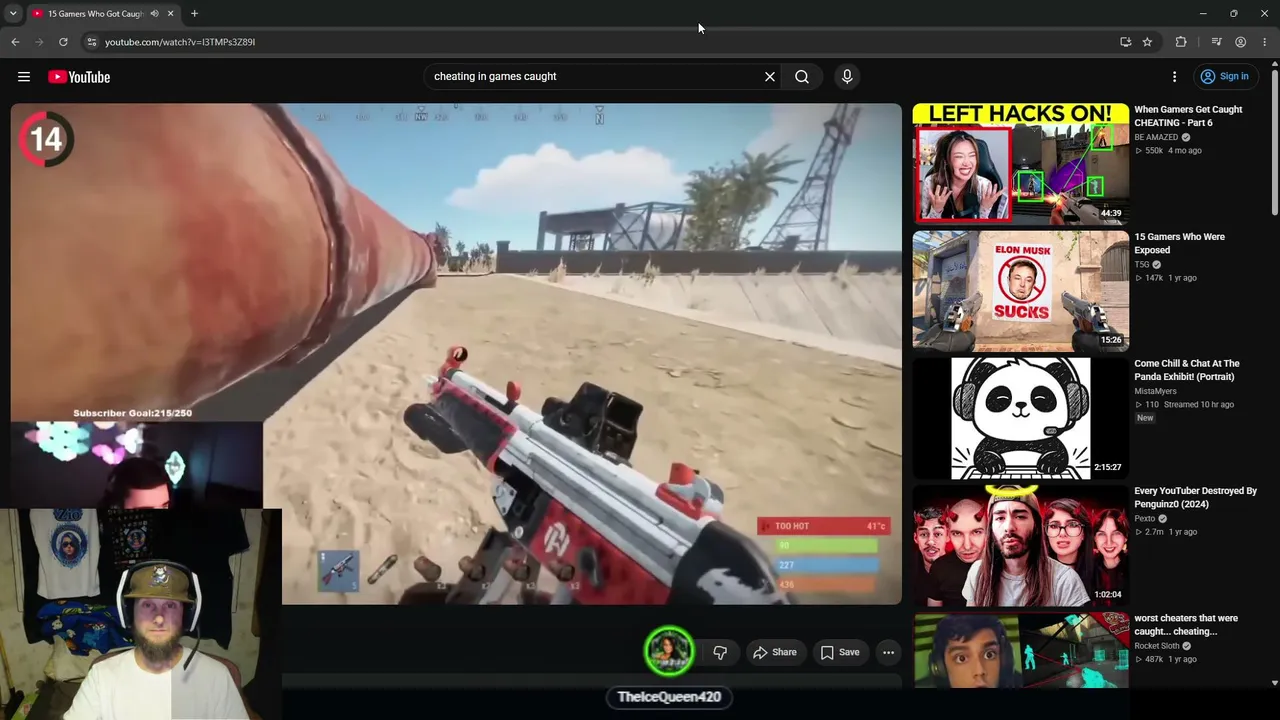Viewport: 1280px width, 720px height.
Task: Bookmark this page with the star
Action: coord(1147,42)
